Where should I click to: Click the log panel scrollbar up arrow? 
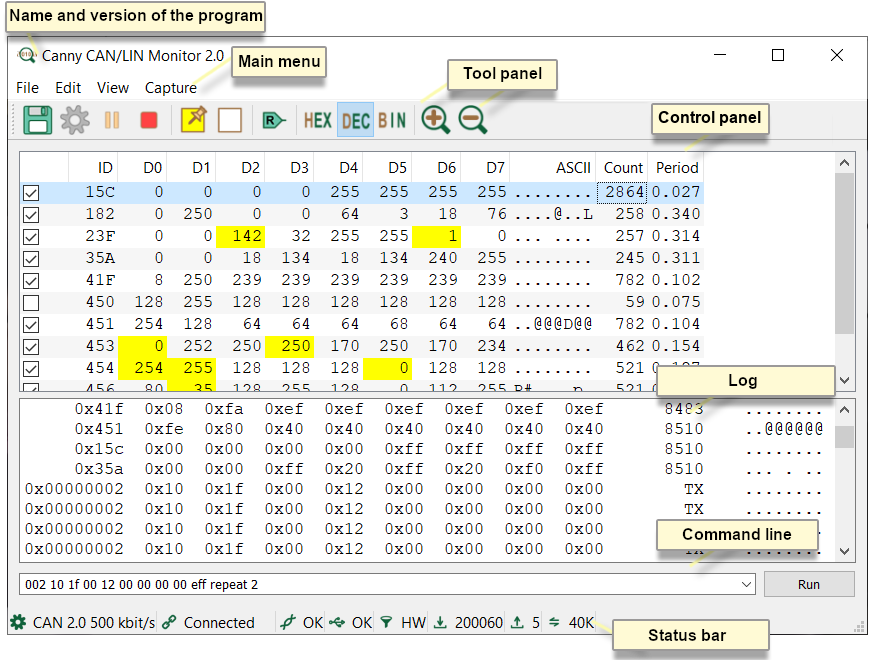point(845,410)
